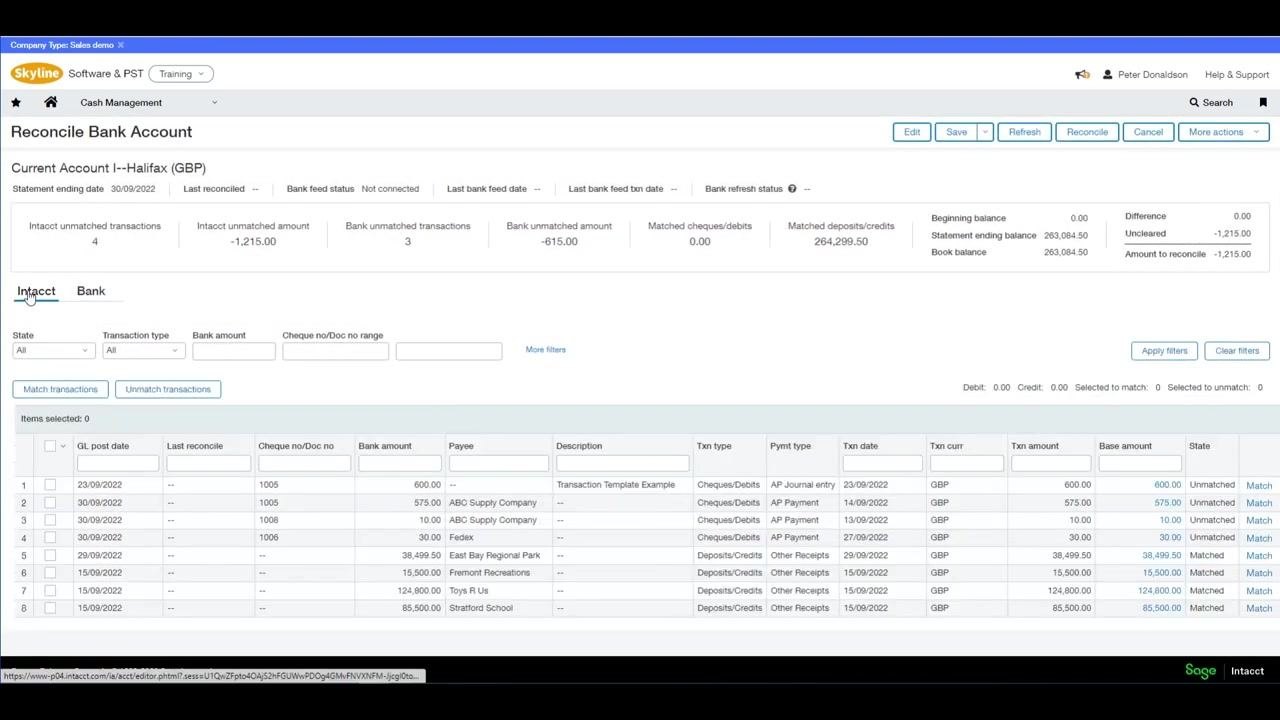Open the More actions dropdown
This screenshot has width=1280, height=720.
[x=1223, y=132]
